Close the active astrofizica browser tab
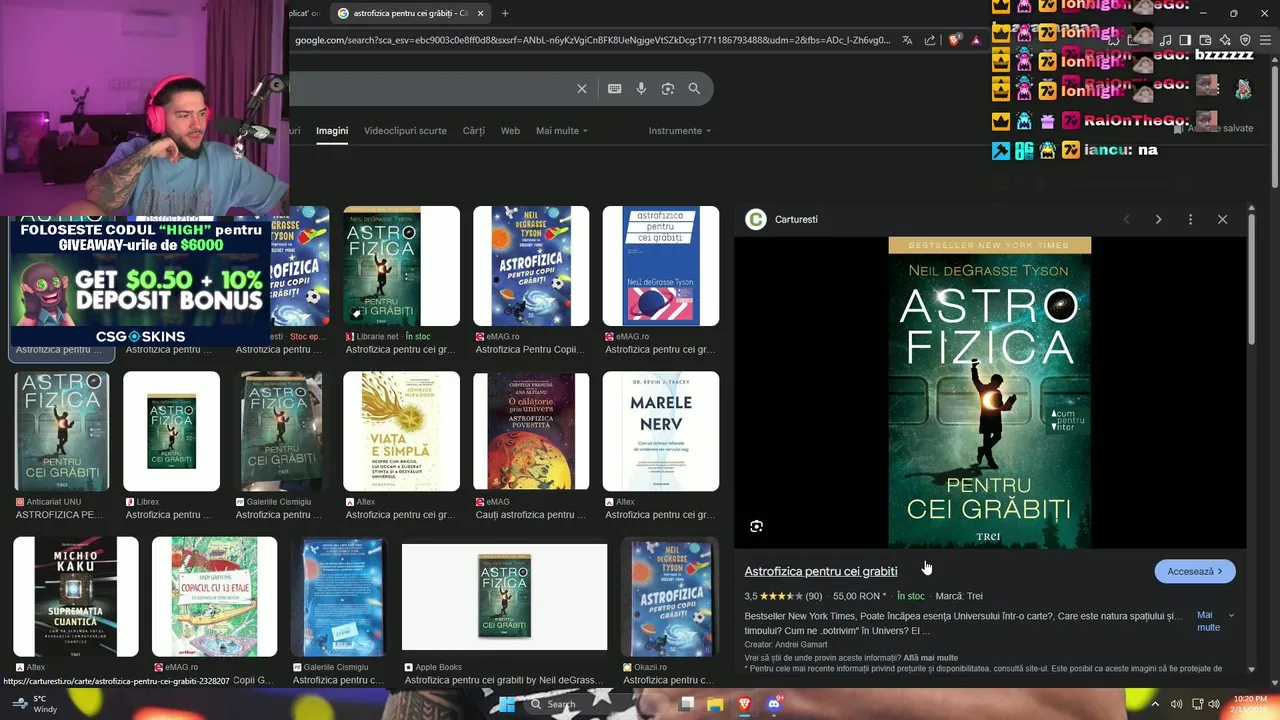Screen dimensions: 1280x720 point(481,13)
